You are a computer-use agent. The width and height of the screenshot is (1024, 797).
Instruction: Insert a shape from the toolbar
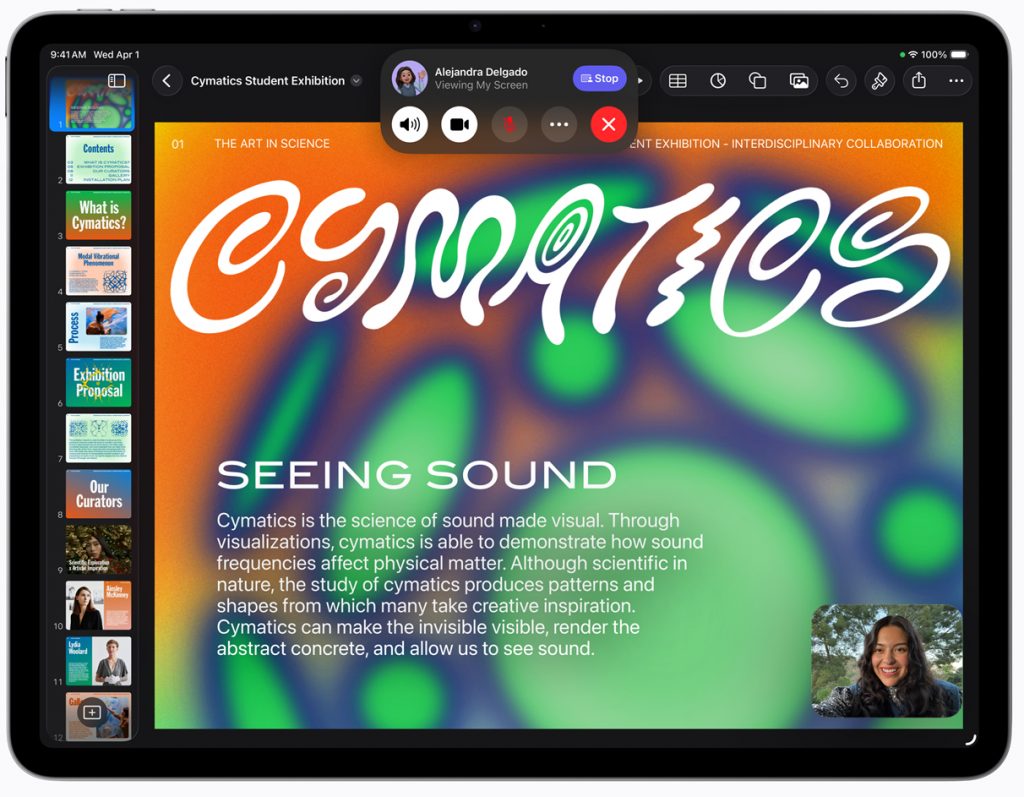coord(758,81)
